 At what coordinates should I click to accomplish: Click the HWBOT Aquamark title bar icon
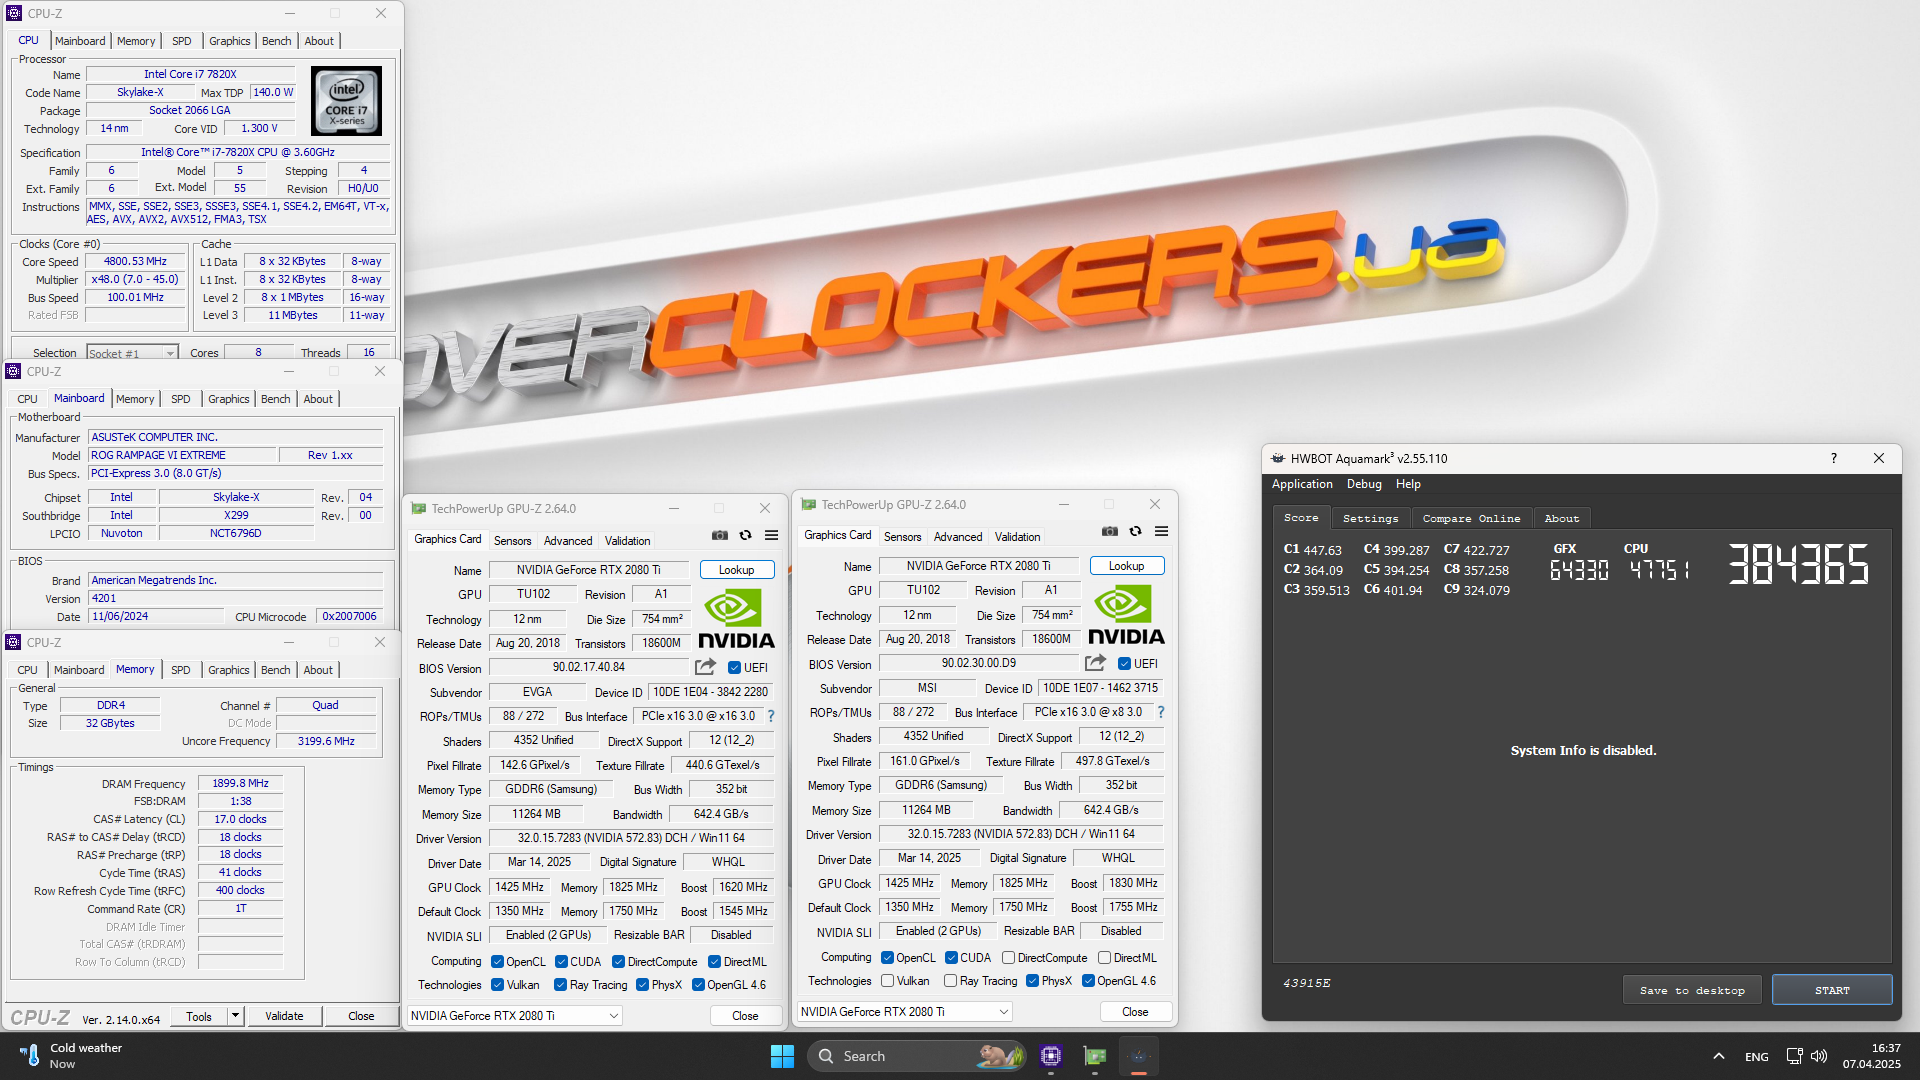click(1277, 458)
